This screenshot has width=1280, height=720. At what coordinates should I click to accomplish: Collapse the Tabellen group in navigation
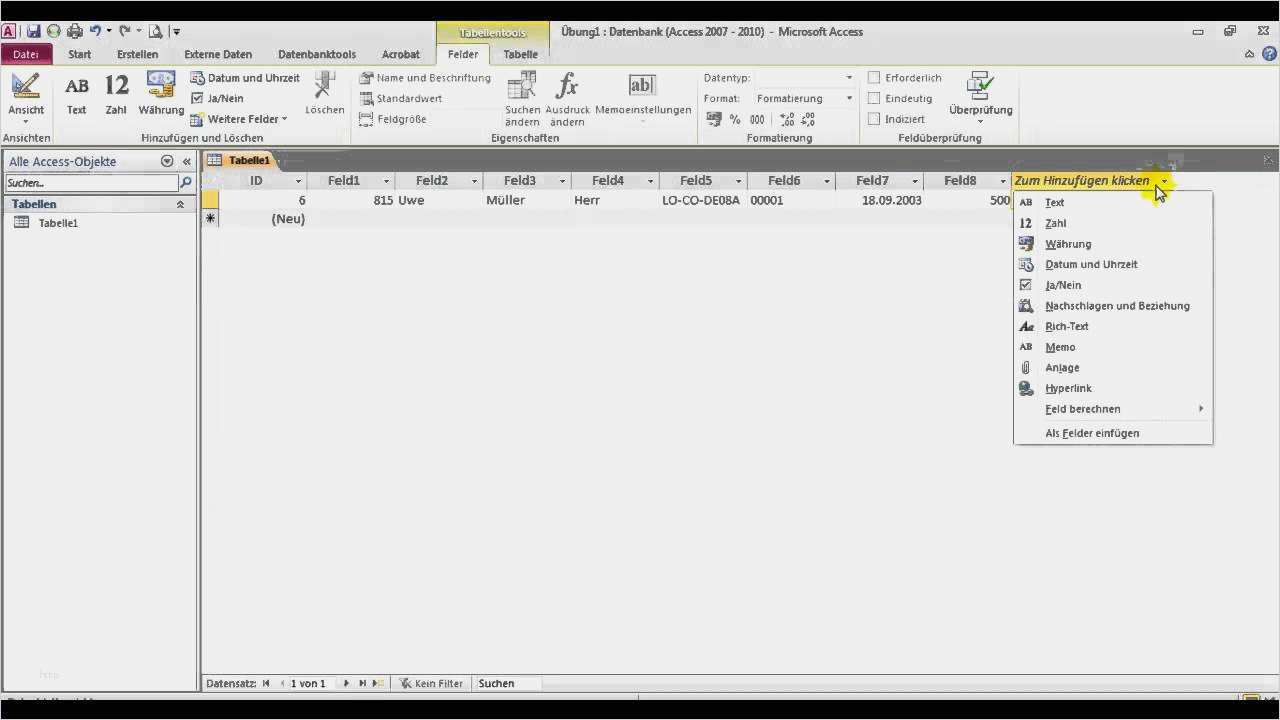coord(180,204)
